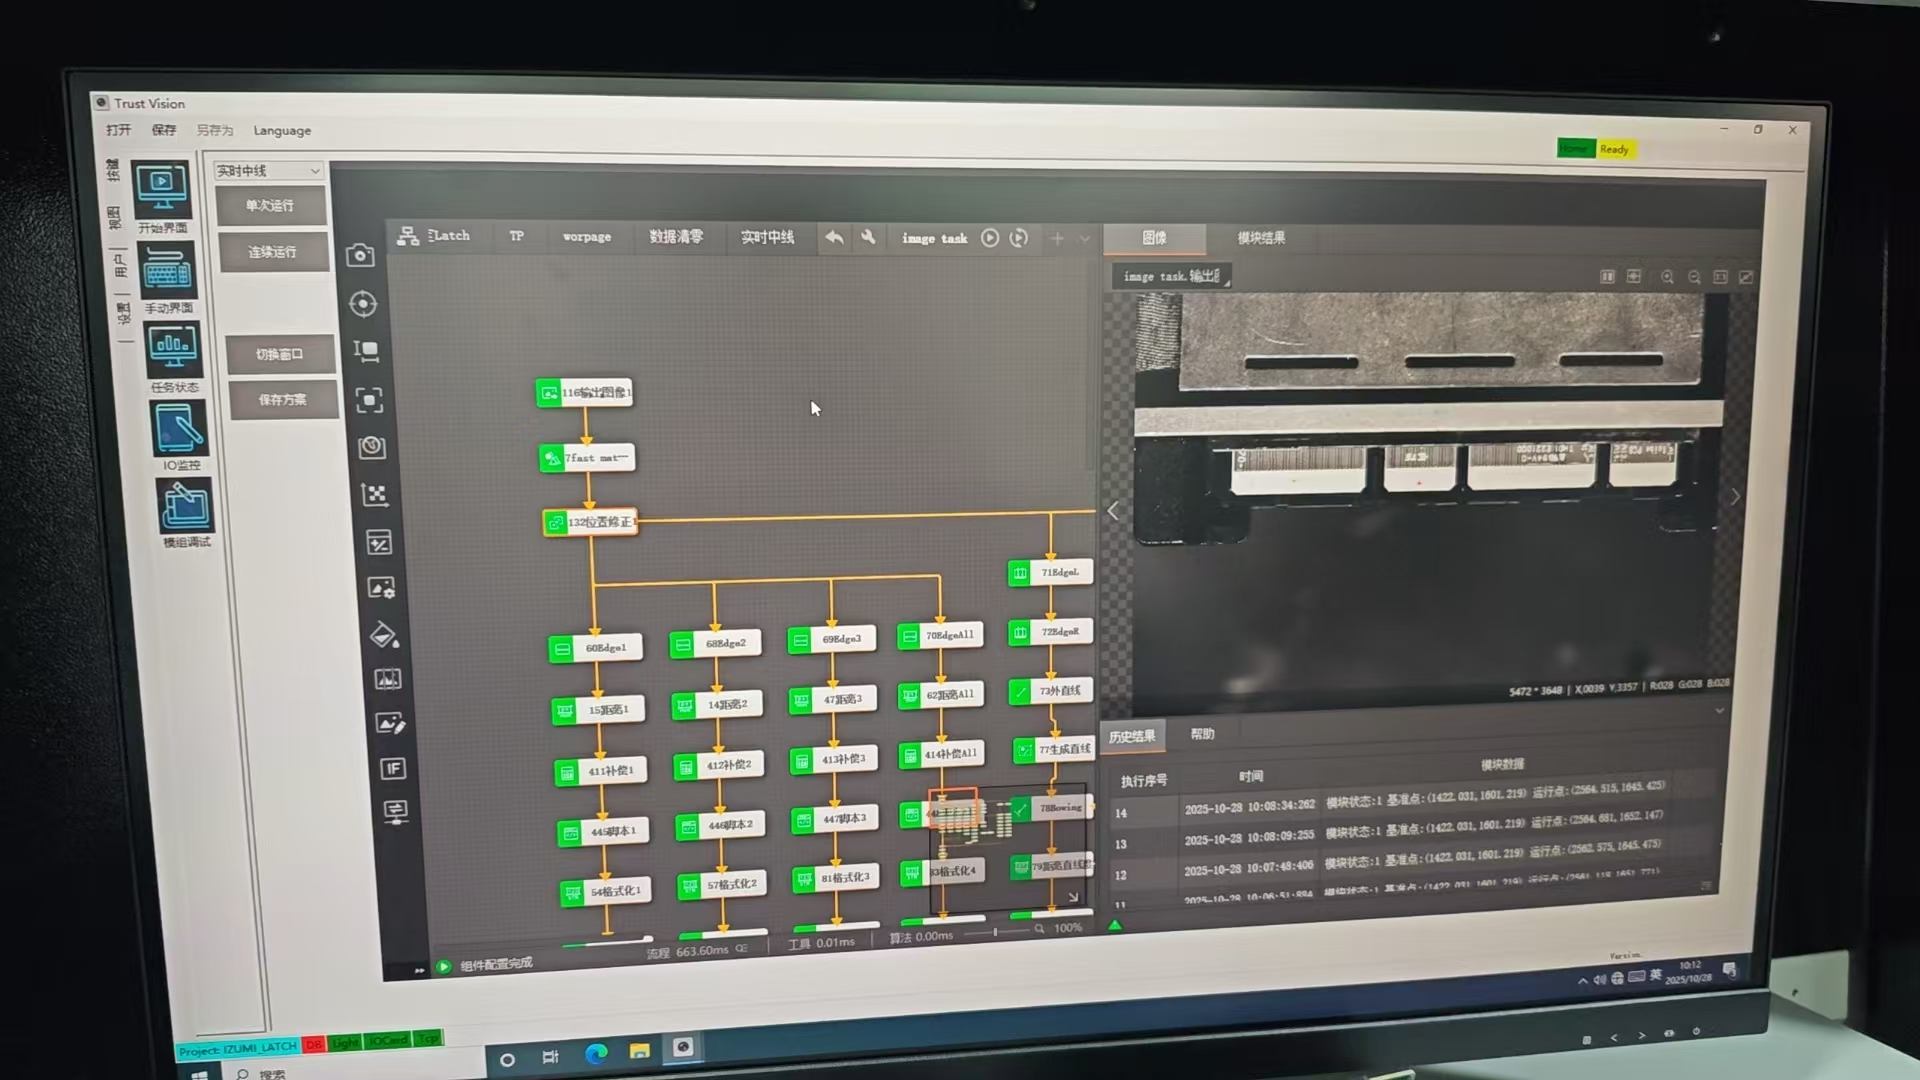Screen dimensions: 1920x1080
Task: Open Microsoft Edge from the taskbar
Action: point(596,1053)
